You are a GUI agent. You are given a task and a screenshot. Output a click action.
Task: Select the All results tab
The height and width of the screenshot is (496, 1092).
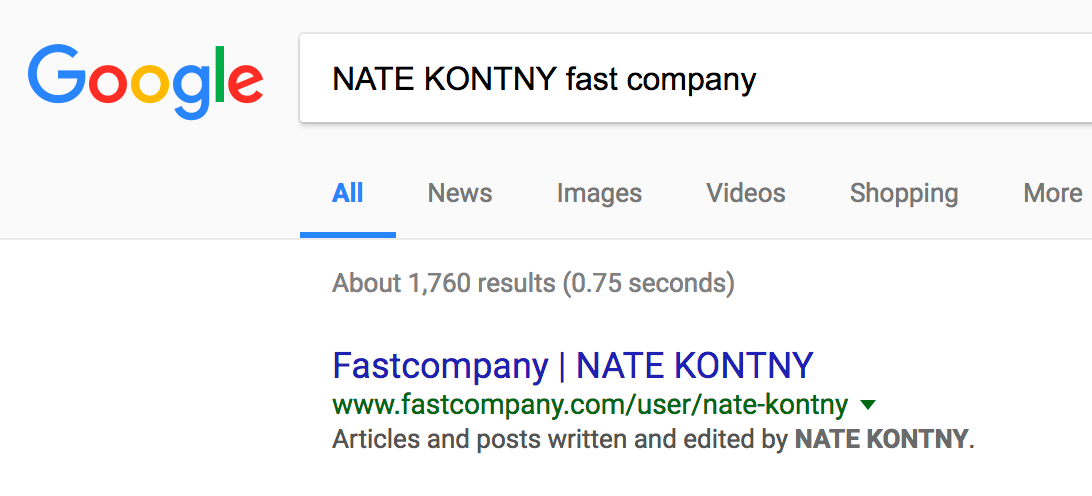point(348,193)
